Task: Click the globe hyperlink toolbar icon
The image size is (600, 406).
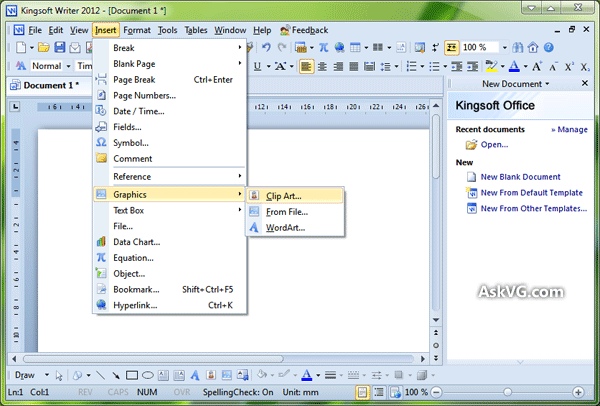Action: click(x=339, y=47)
